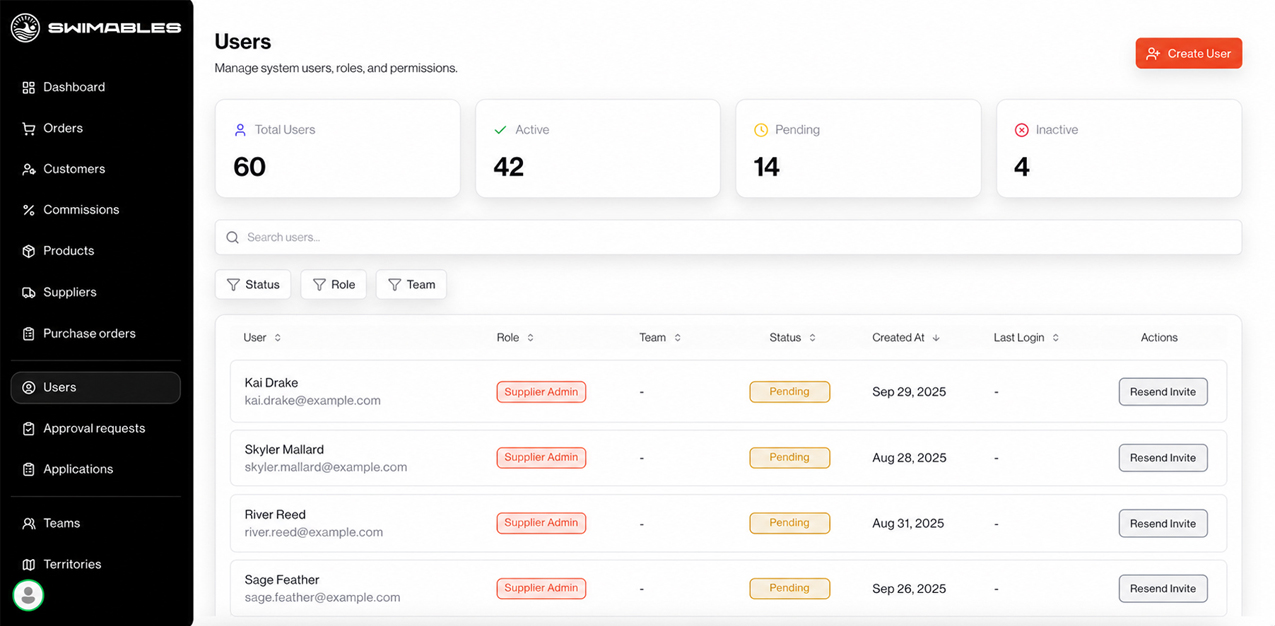Open the profile avatar icon

click(x=28, y=595)
